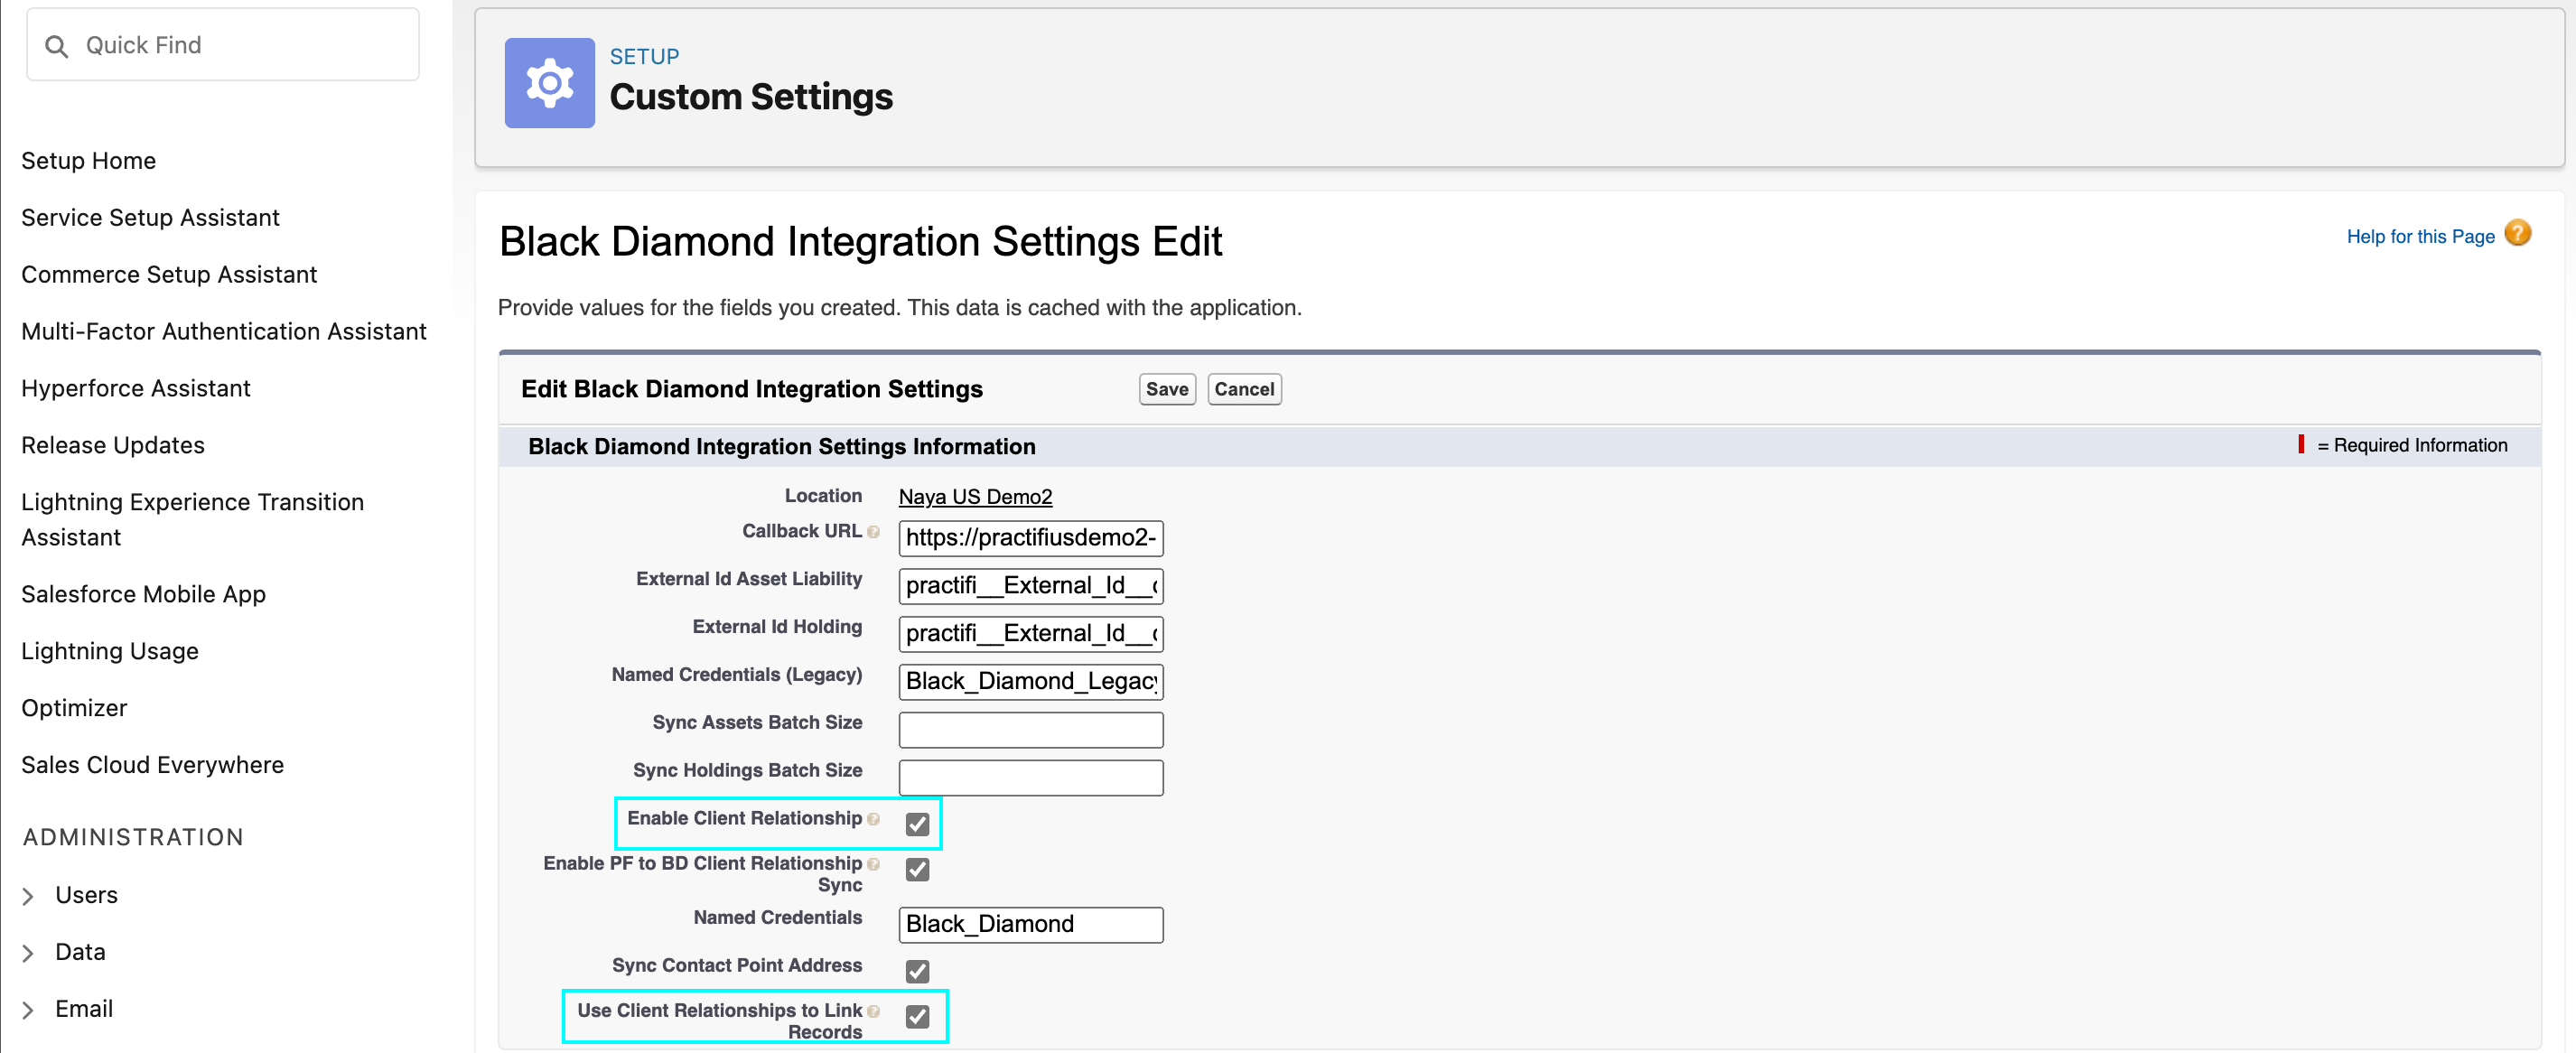This screenshot has width=2576, height=1053.
Task: Click the Named Credentials Black_Diamond field
Action: coord(1031,925)
